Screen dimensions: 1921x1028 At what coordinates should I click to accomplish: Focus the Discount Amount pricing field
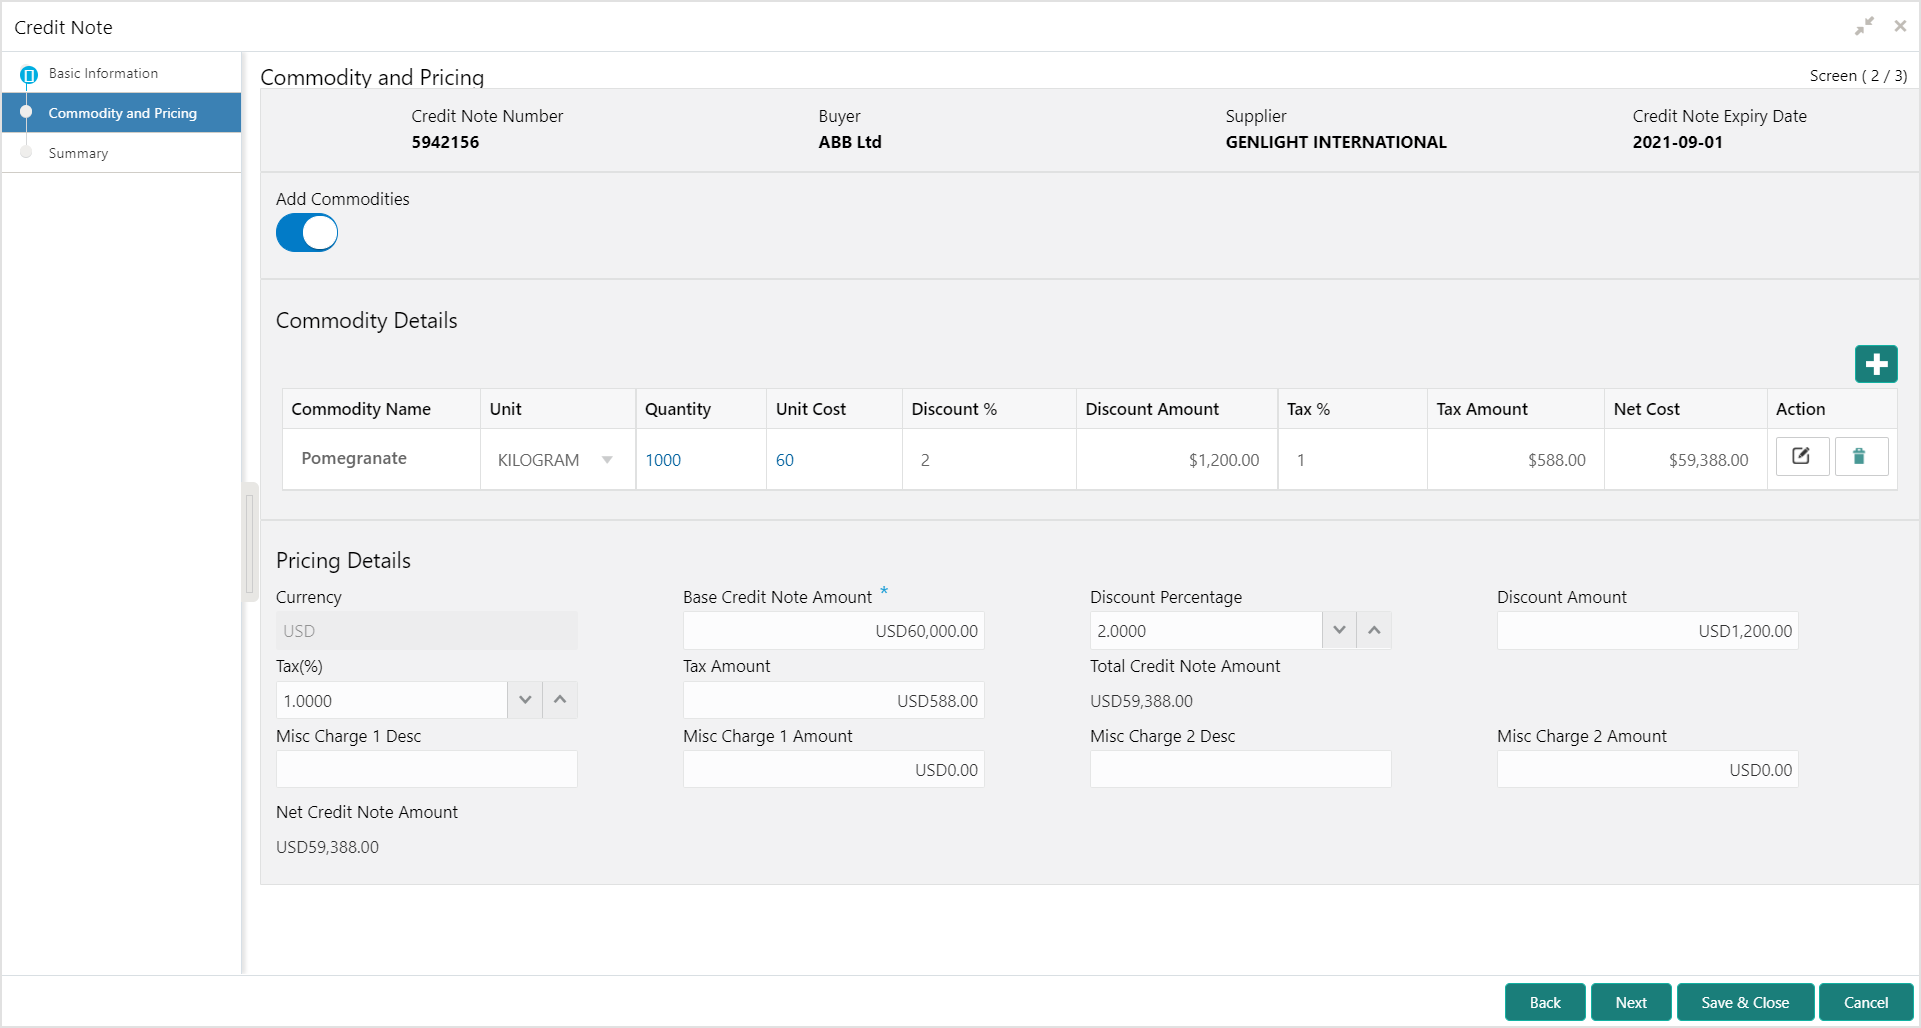click(x=1648, y=631)
